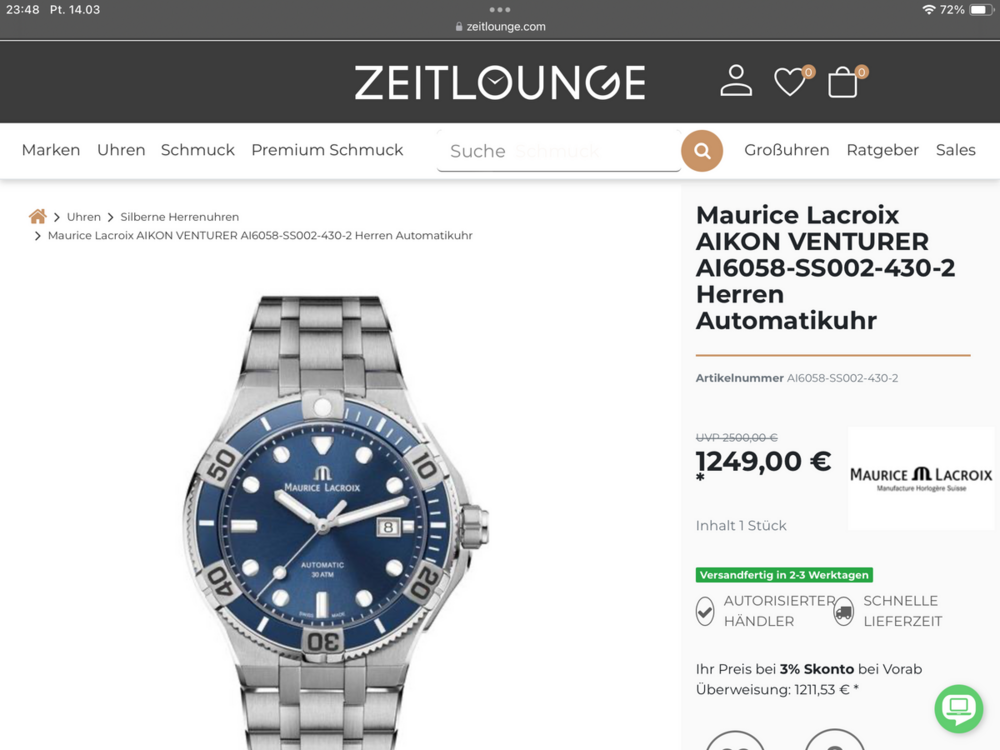Open the Uhren menu
The width and height of the screenshot is (1000, 750).
[121, 150]
